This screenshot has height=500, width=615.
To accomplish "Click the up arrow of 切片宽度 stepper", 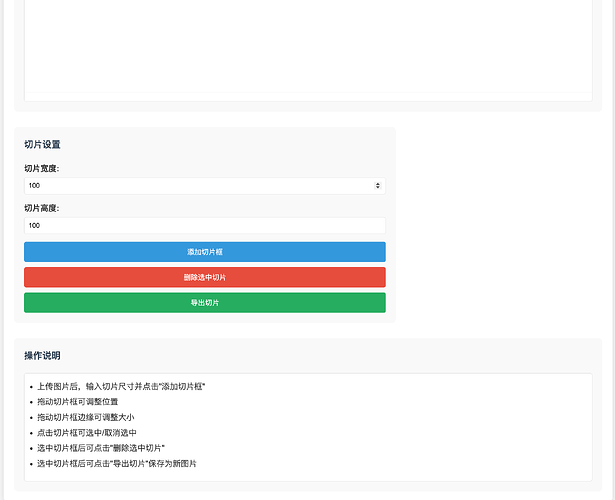I will pos(377,183).
